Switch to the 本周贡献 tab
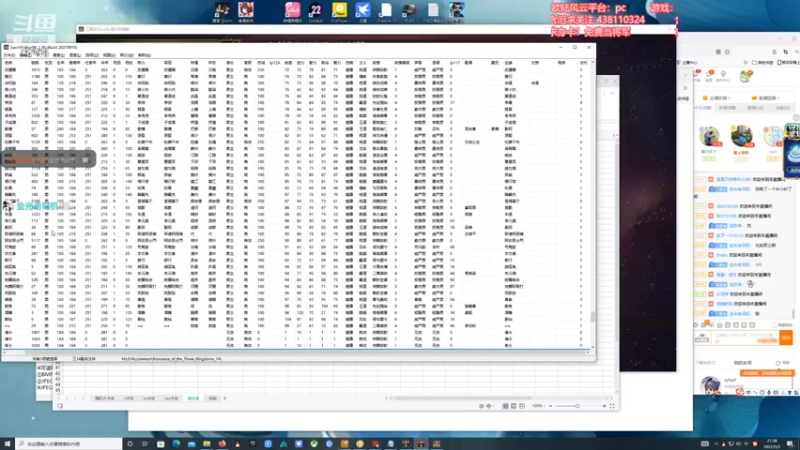 click(727, 108)
